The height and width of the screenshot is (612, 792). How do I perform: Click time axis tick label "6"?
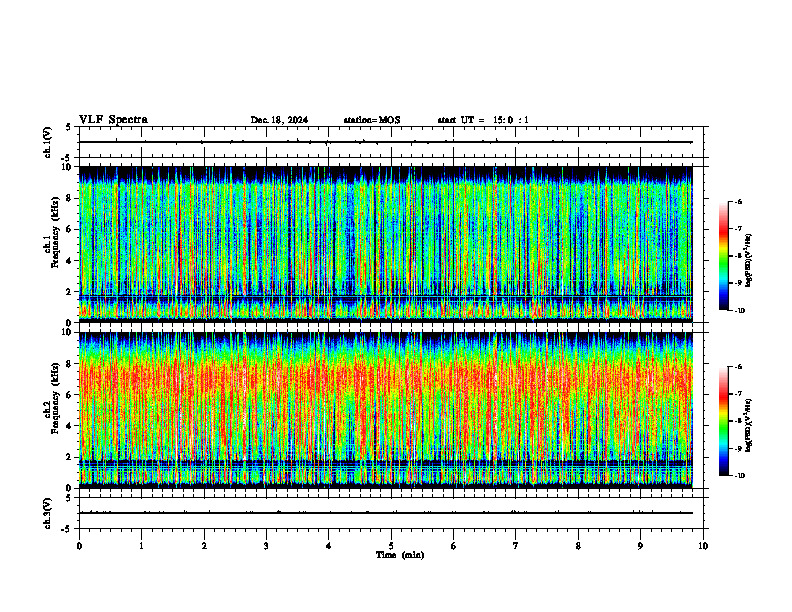pyautogui.click(x=454, y=546)
